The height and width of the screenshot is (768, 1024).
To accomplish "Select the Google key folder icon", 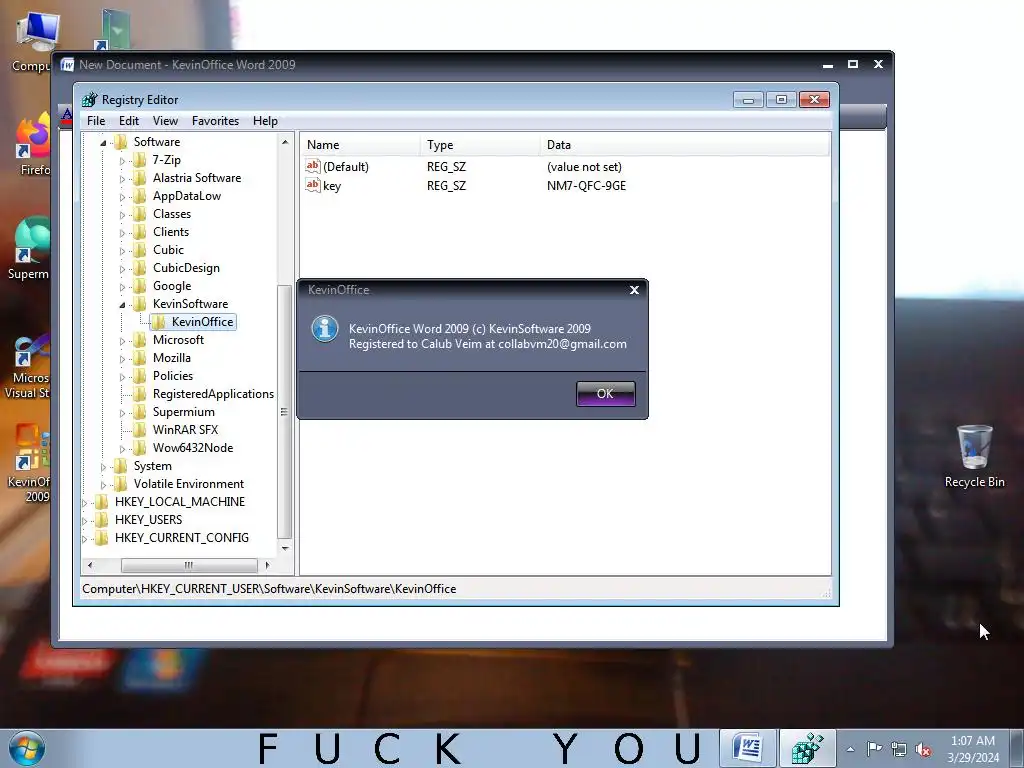I will (x=140, y=286).
